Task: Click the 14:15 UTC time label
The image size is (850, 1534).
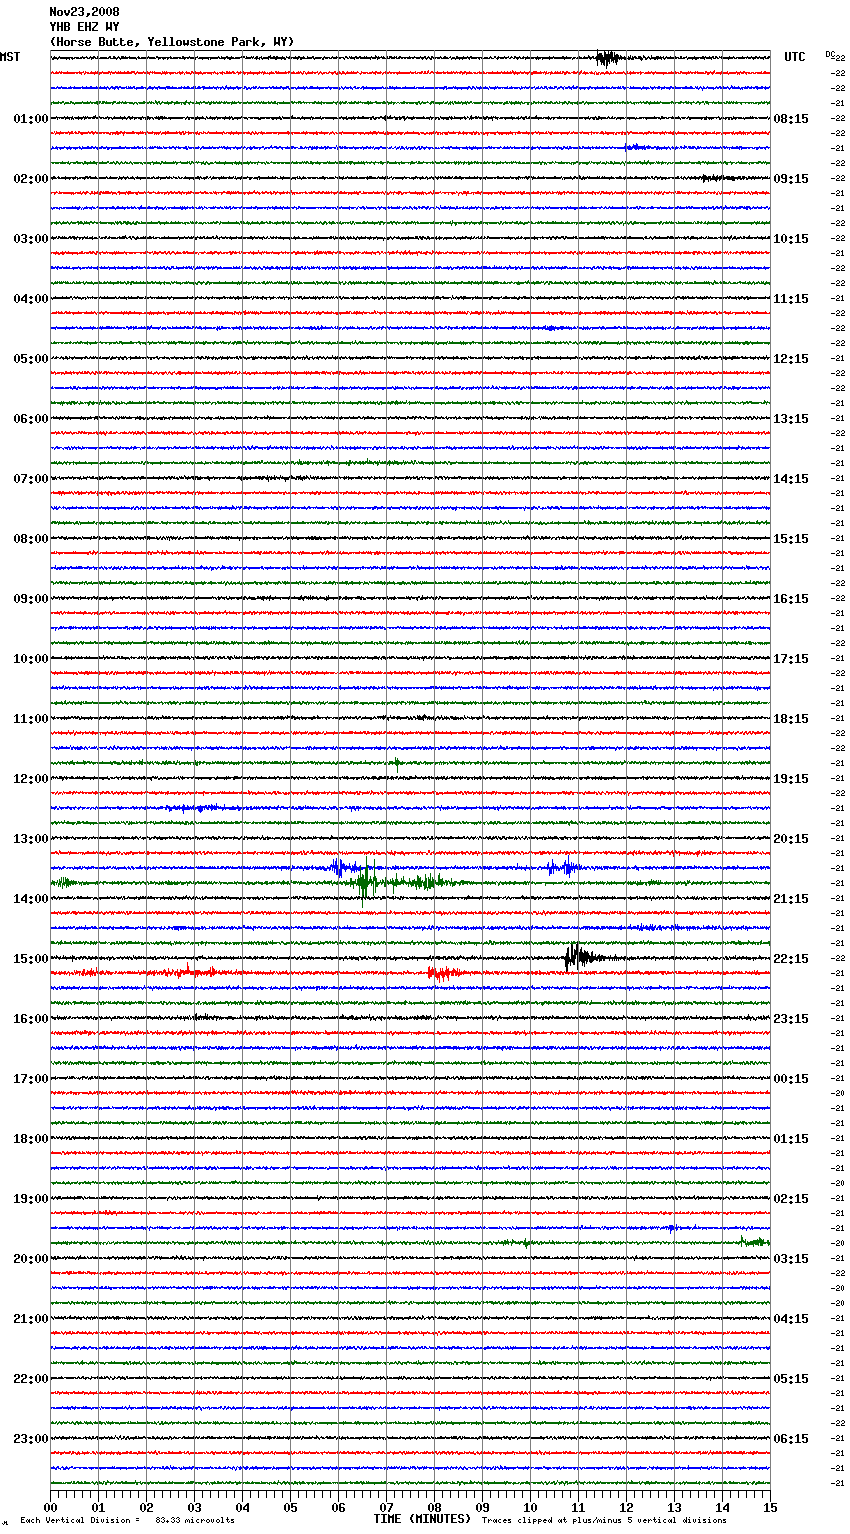Action: (x=791, y=479)
